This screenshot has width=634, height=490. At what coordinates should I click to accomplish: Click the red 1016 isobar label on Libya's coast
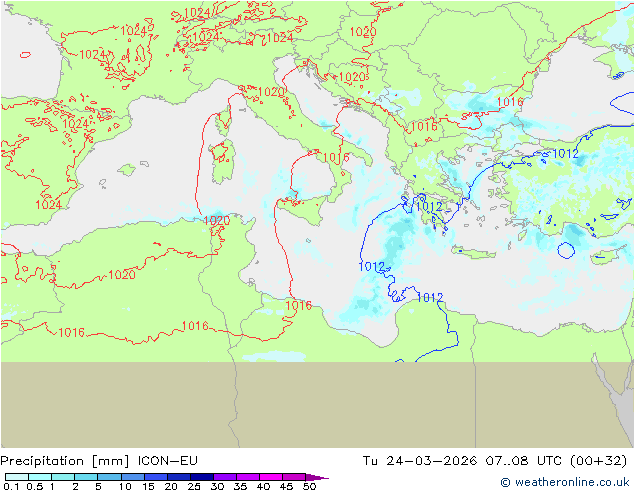tap(298, 305)
